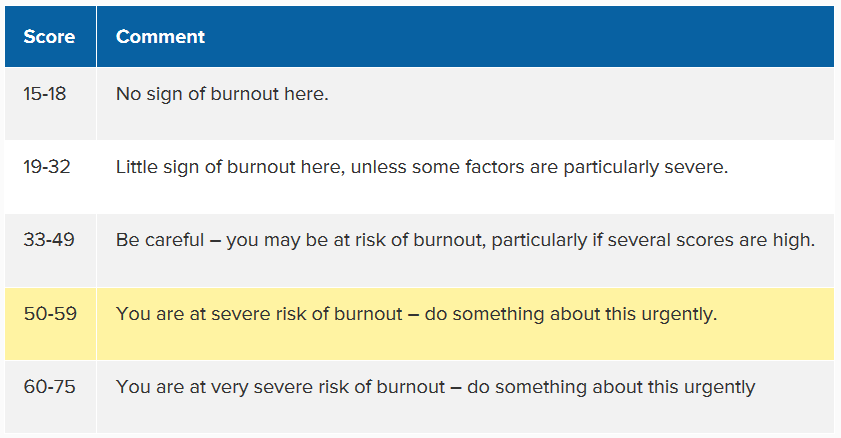The height and width of the screenshot is (438, 841).
Task: Click 'very severe risk of burnout' comment
Action: click(435, 387)
